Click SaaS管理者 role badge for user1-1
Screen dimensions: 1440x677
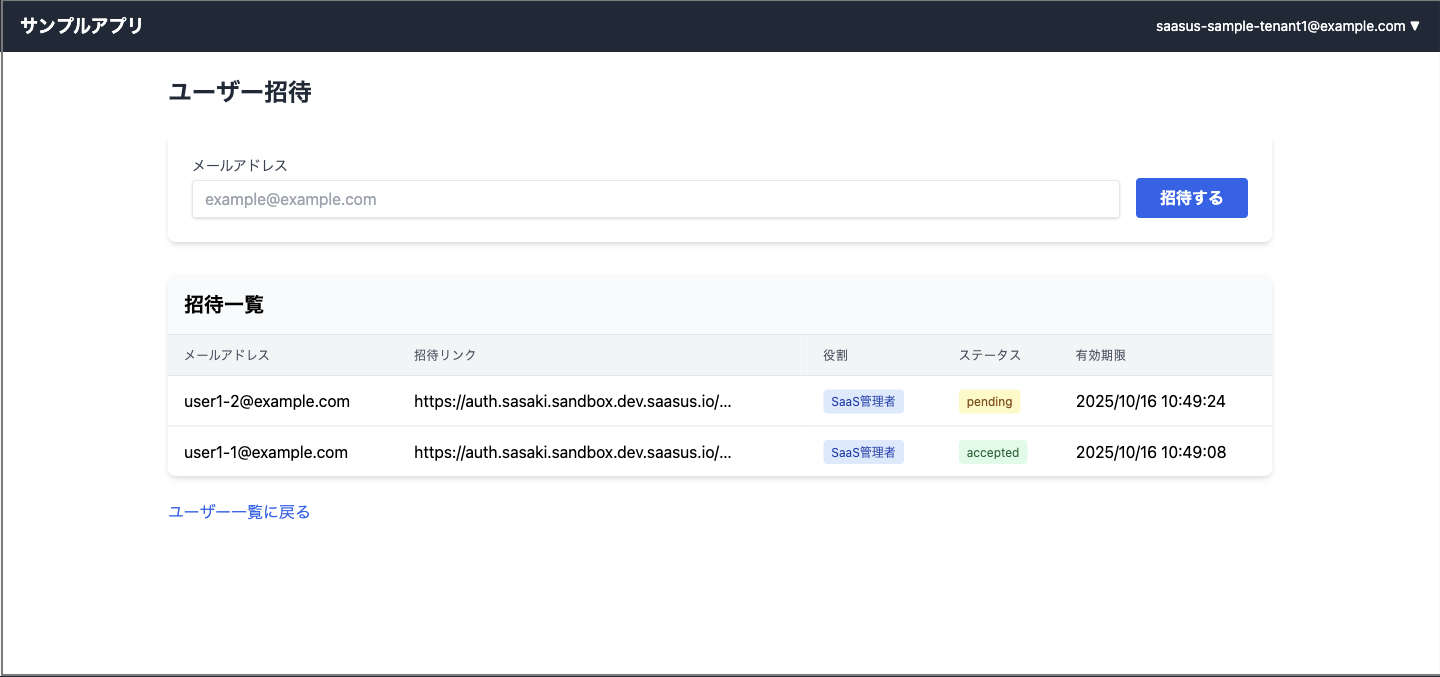click(x=863, y=452)
